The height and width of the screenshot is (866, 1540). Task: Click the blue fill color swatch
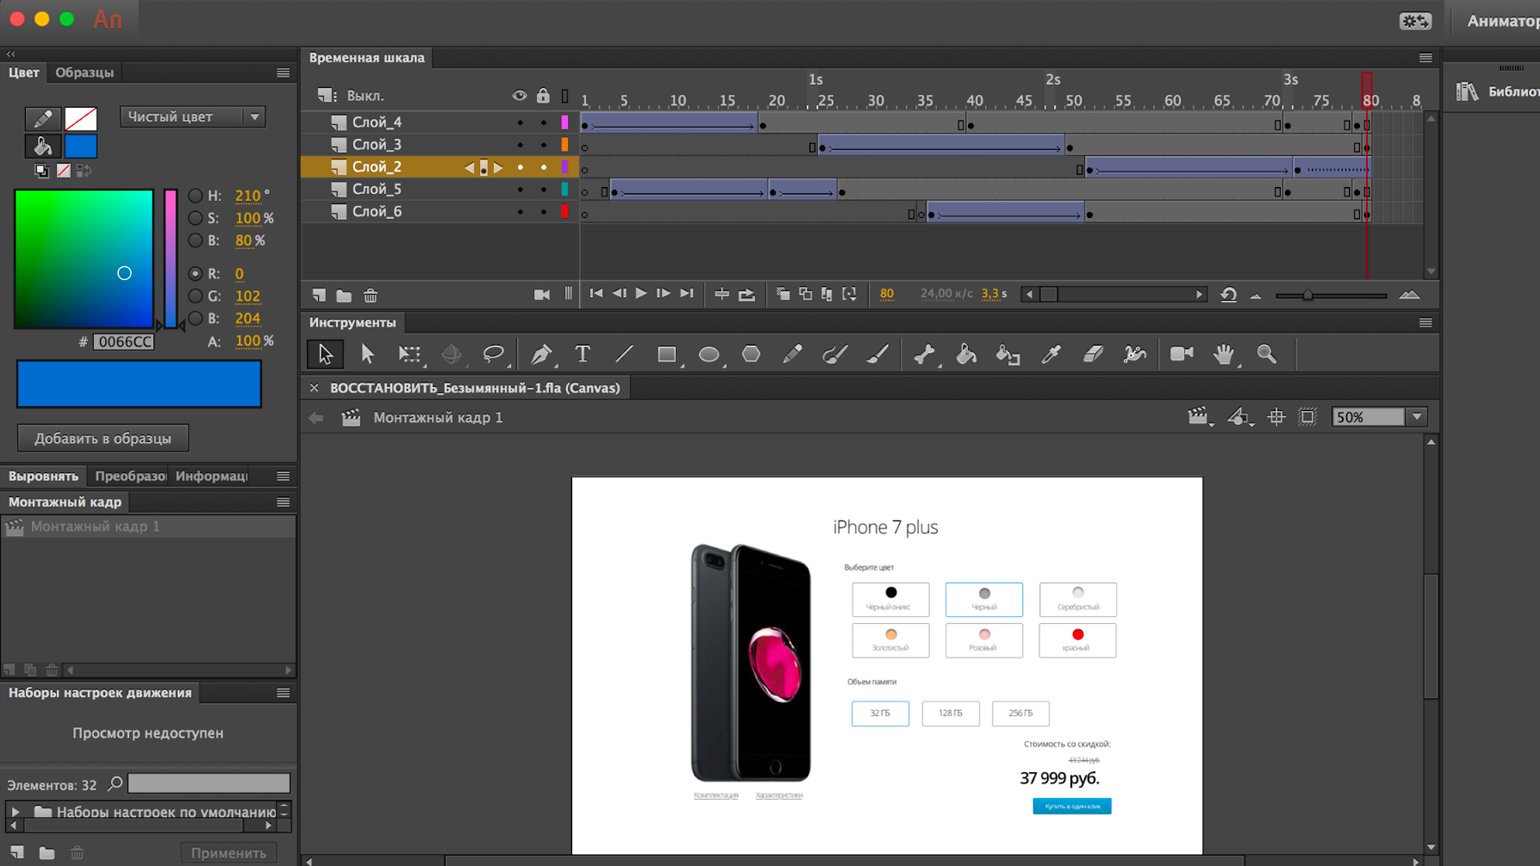[81, 146]
